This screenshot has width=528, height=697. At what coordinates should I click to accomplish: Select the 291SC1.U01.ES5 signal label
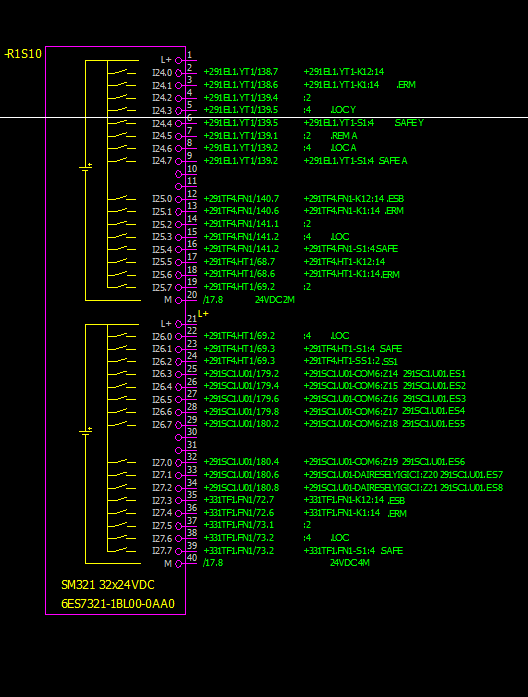433,424
